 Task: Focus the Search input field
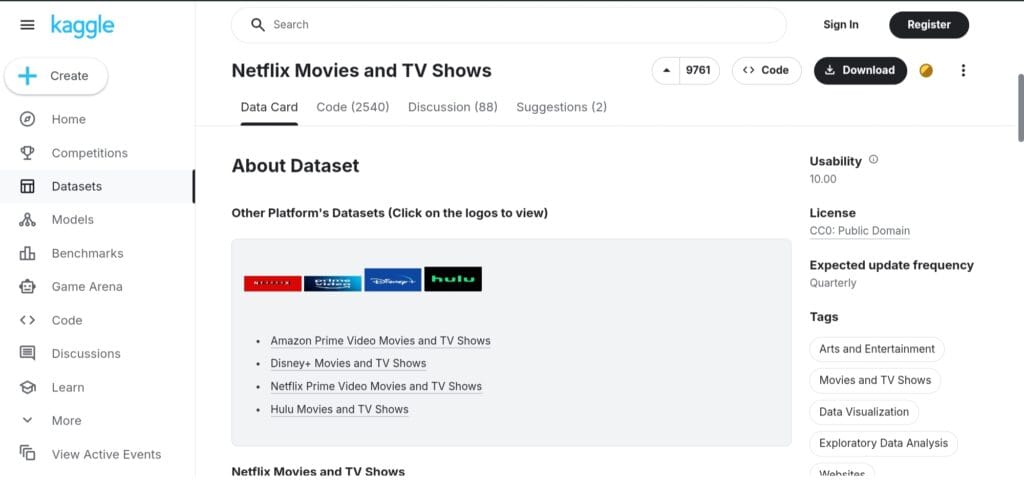[x=509, y=25]
